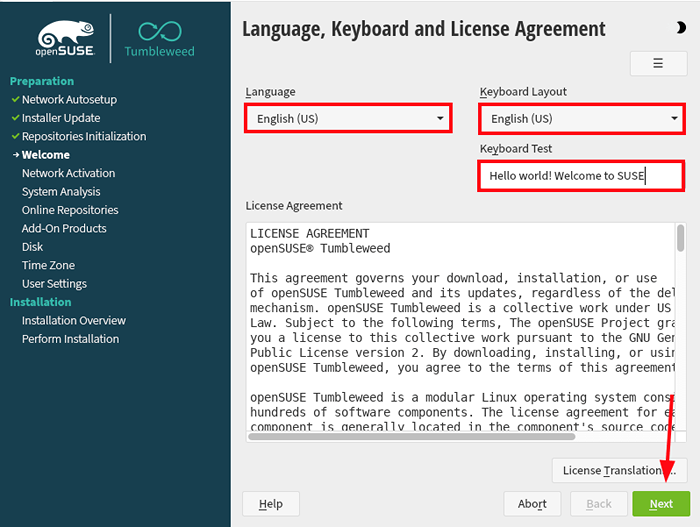The width and height of the screenshot is (700, 527).
Task: Select Add-On Products in sidebar
Action: [x=64, y=228]
